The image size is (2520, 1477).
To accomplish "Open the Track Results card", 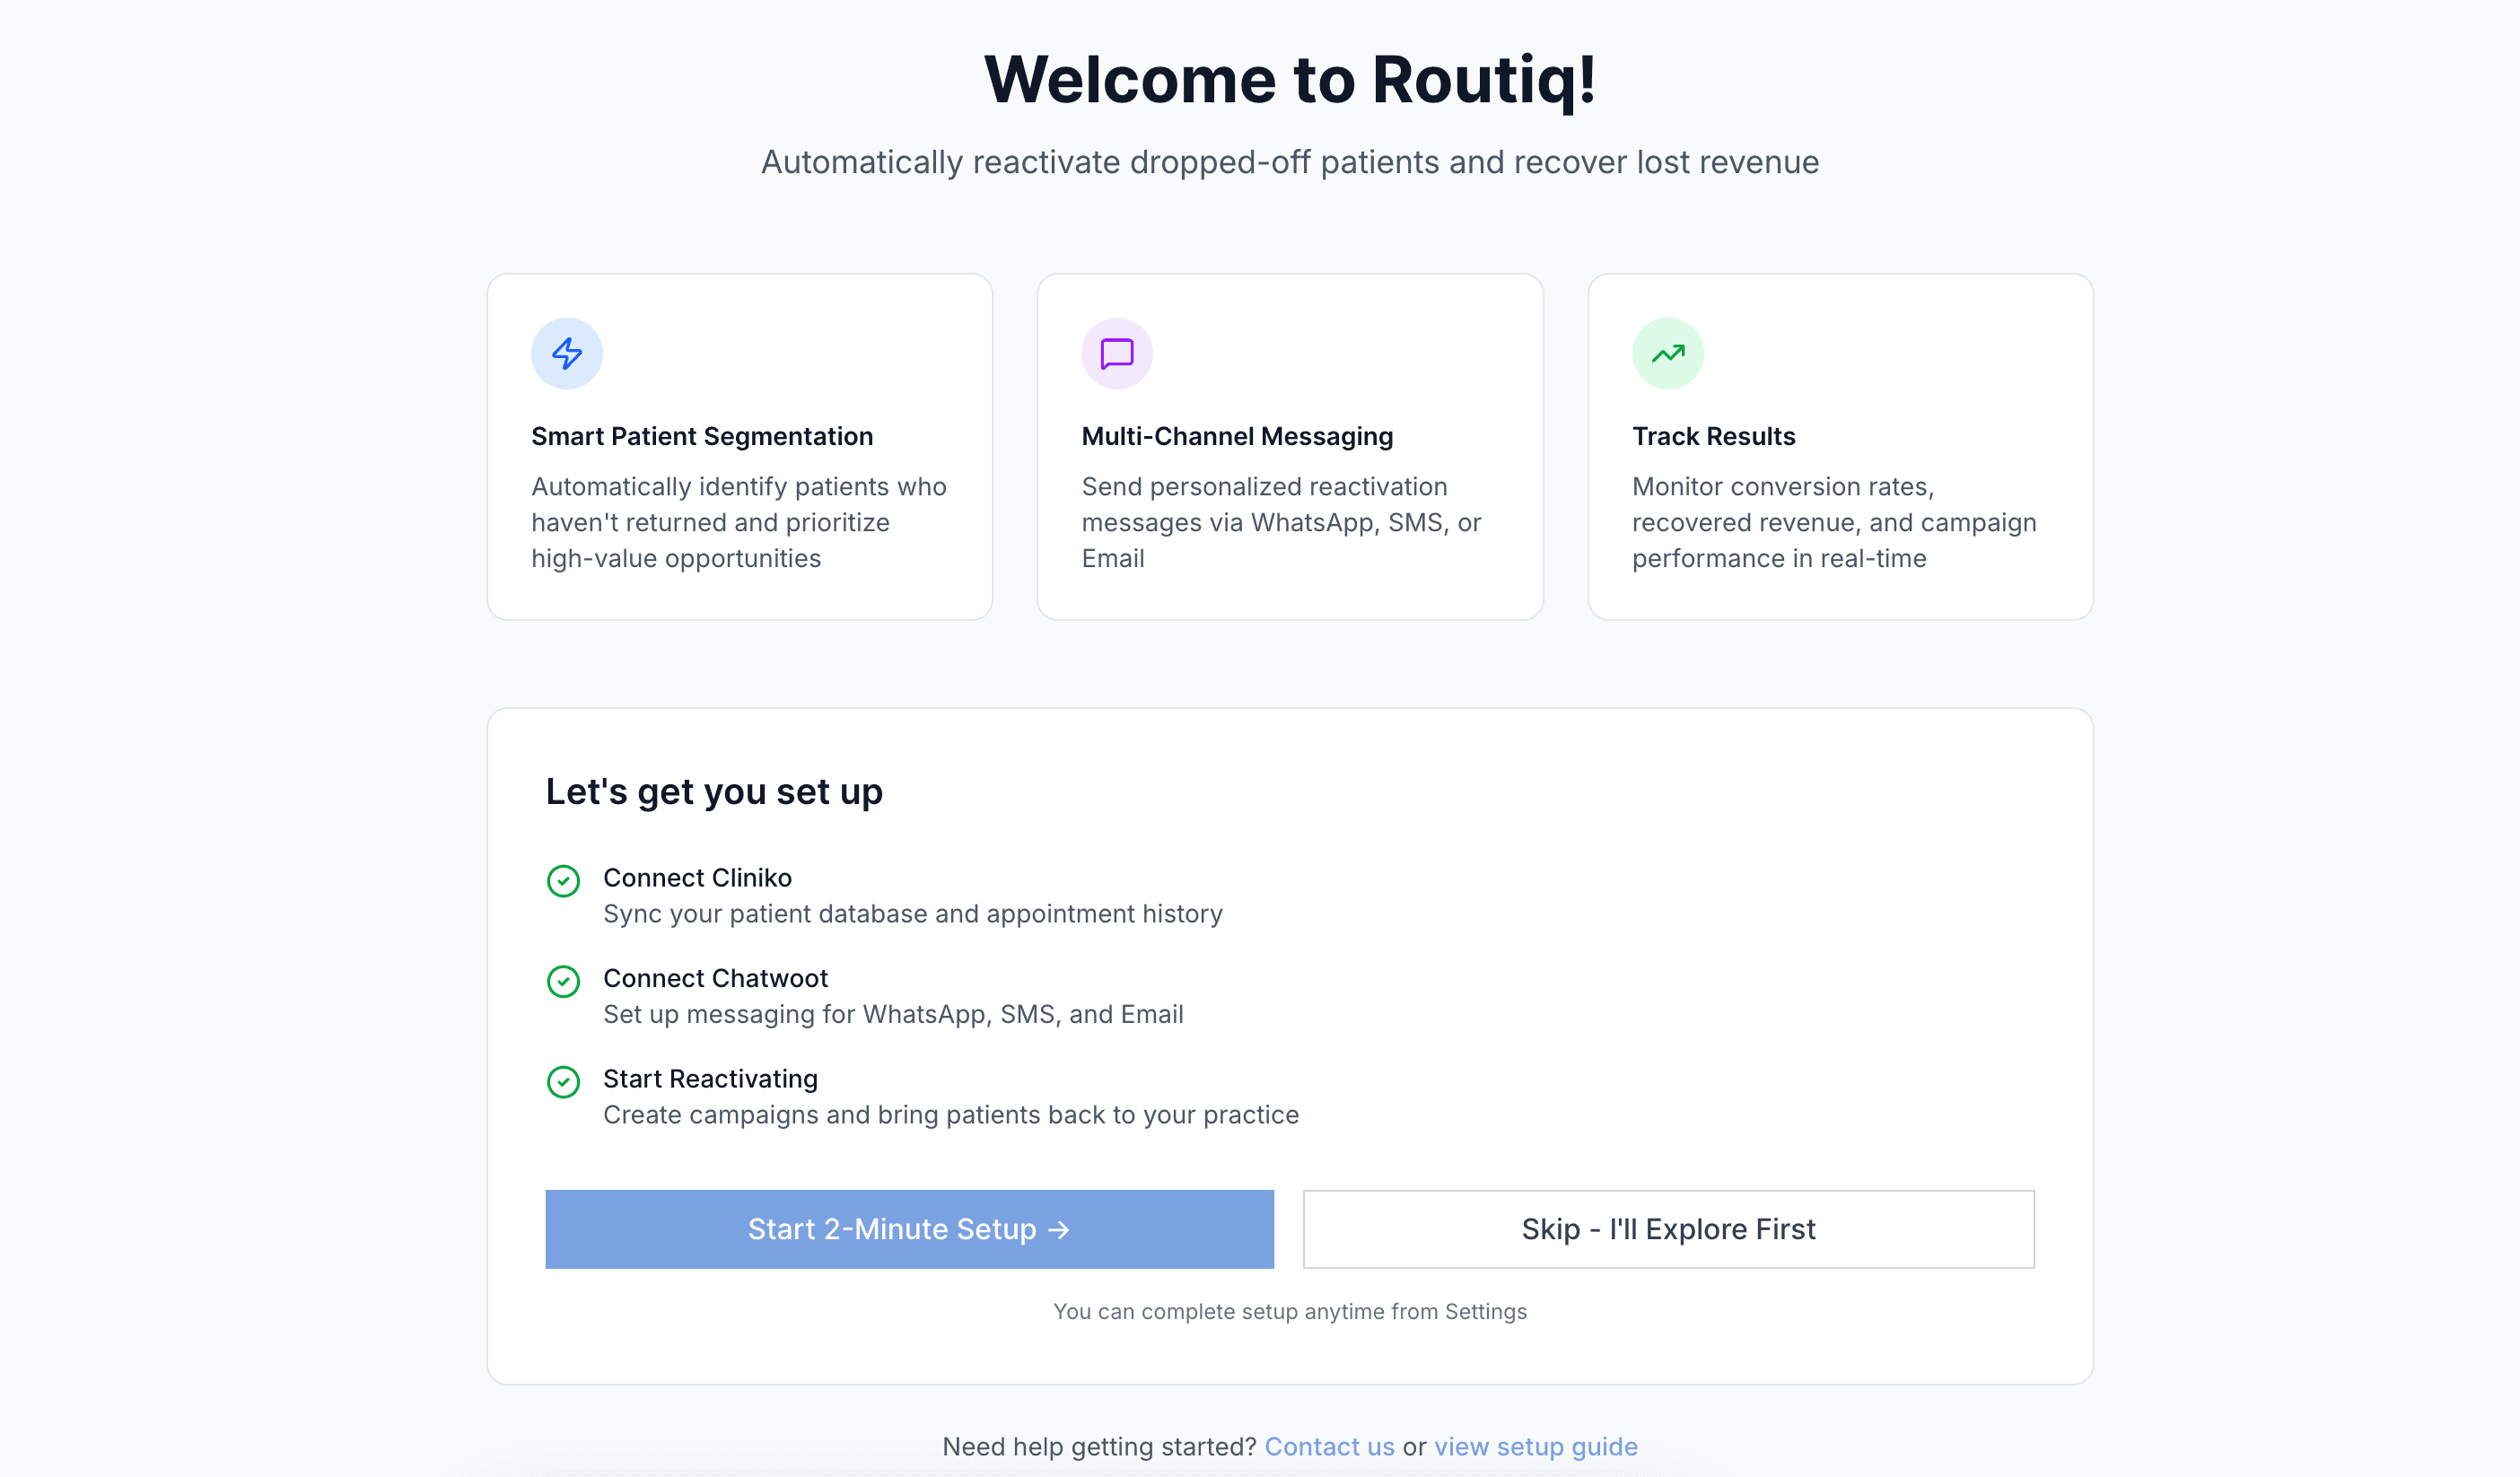I will tap(1841, 446).
